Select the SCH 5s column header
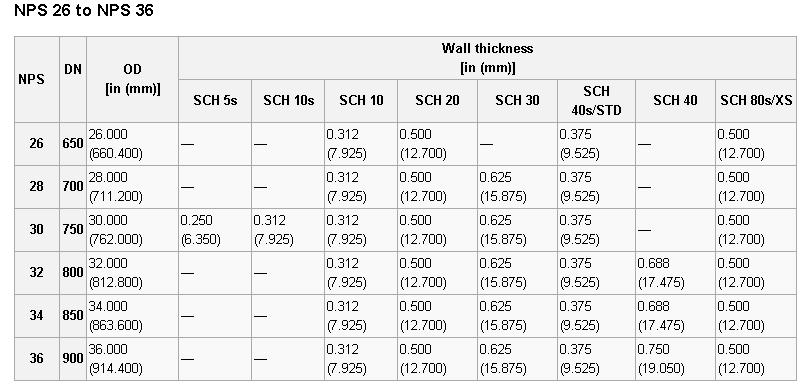The image size is (807, 390). click(x=215, y=101)
